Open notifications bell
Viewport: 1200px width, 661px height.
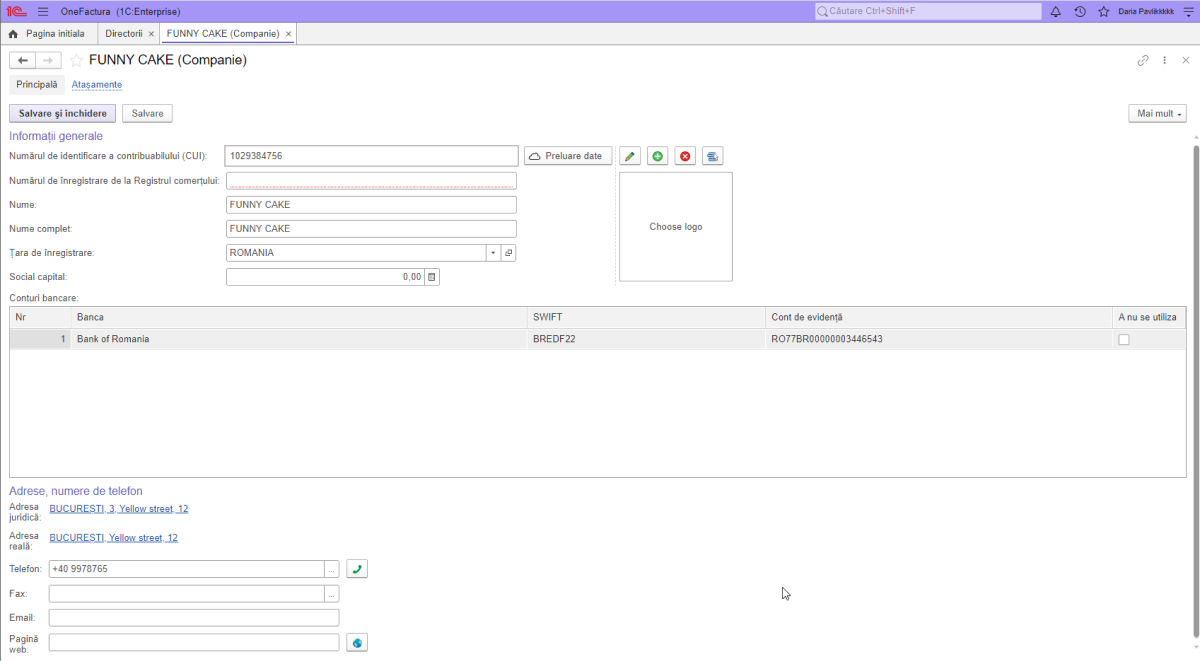click(x=1055, y=11)
